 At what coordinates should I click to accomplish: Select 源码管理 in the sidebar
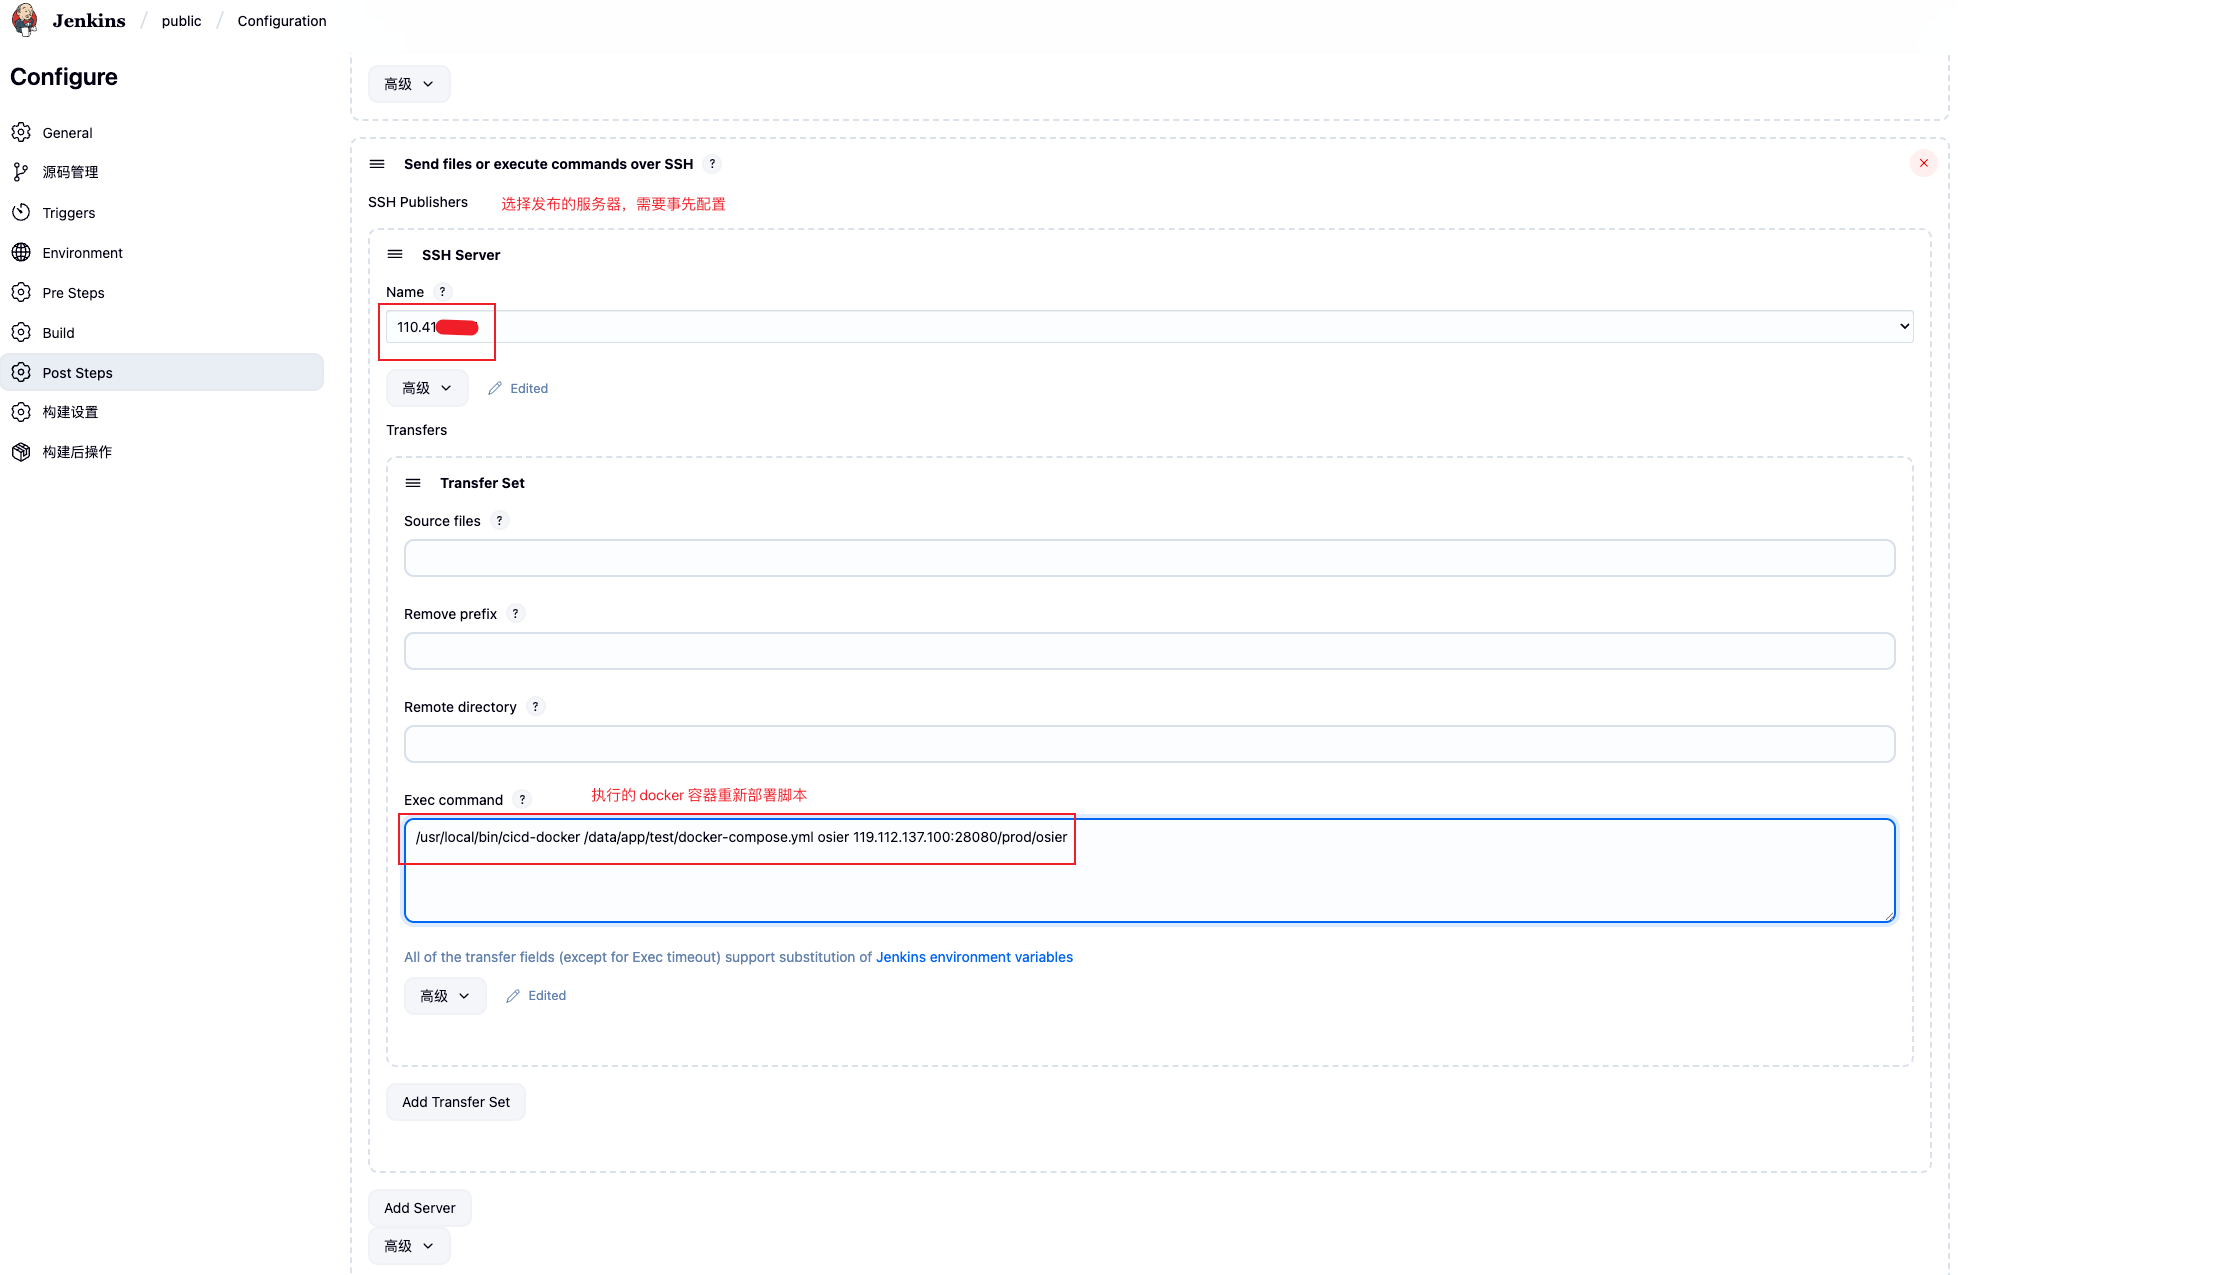[70, 172]
